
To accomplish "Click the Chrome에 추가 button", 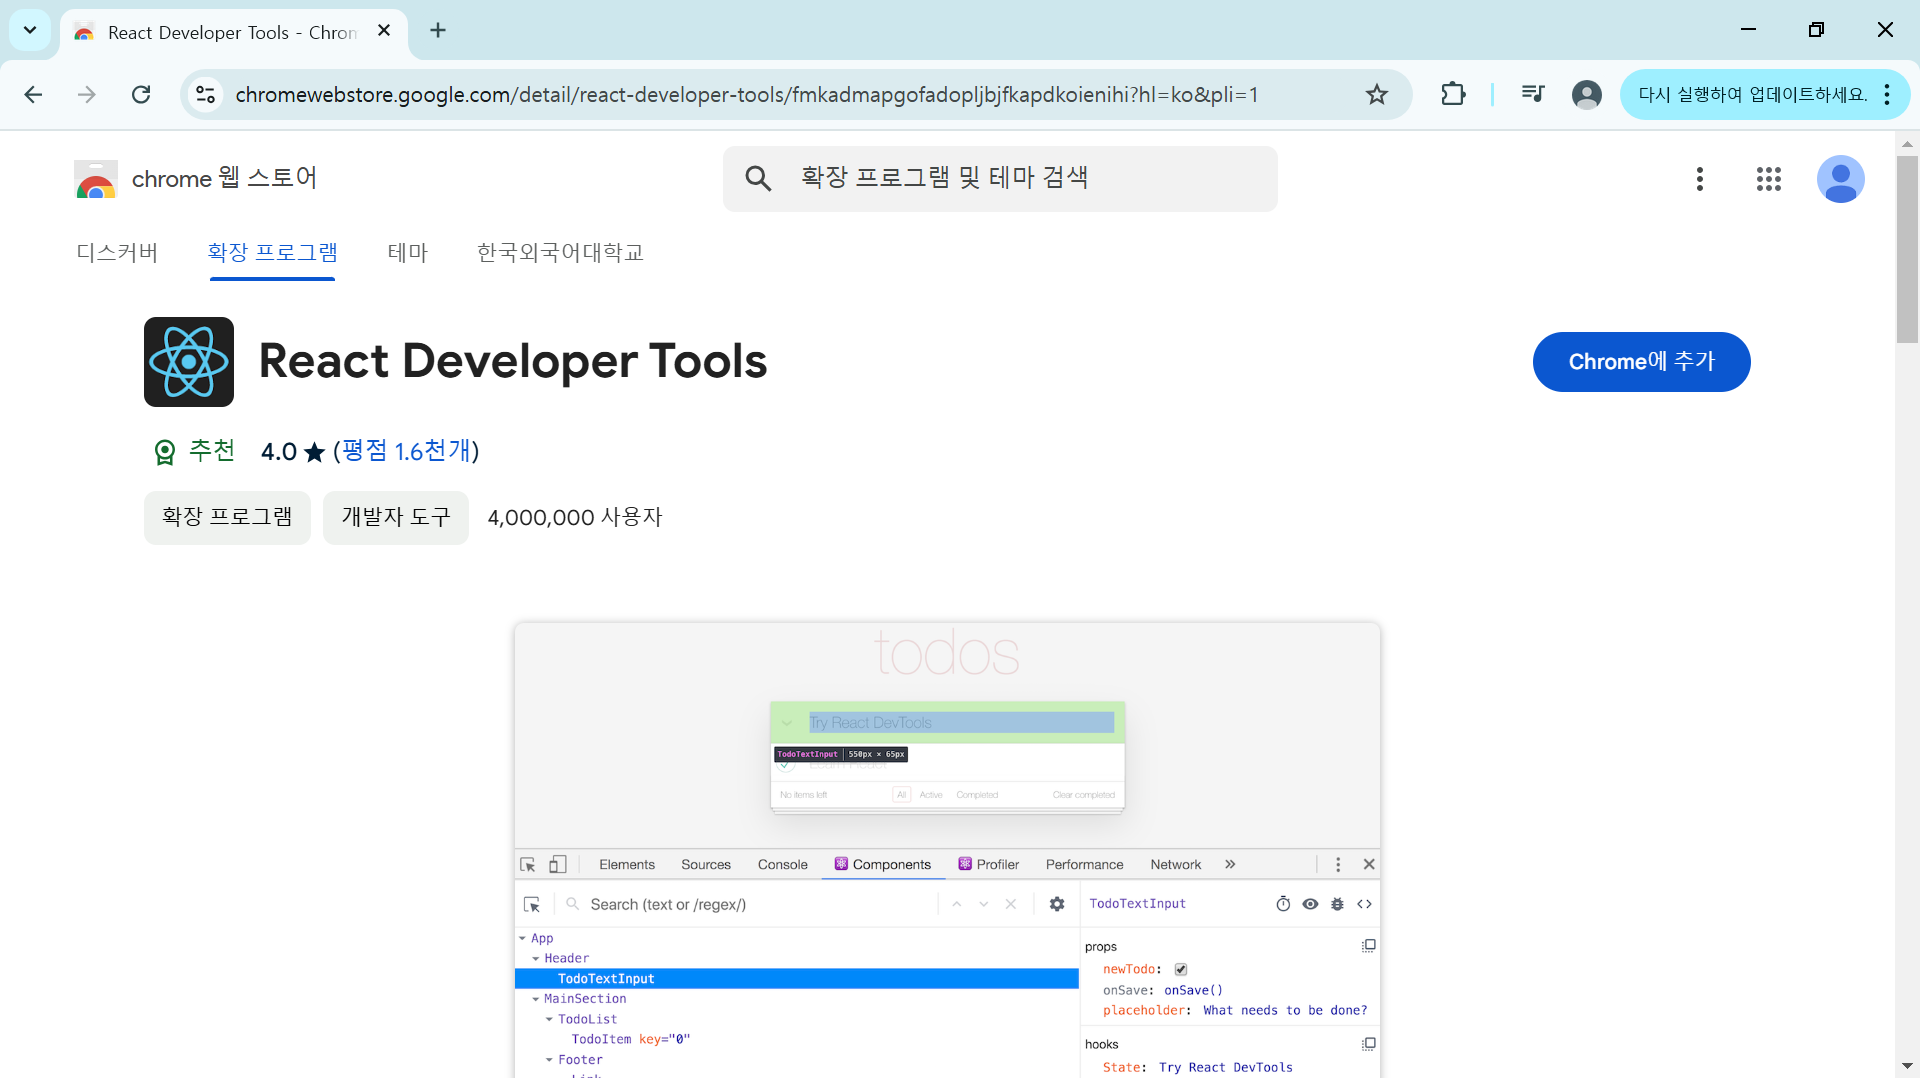I will click(x=1641, y=362).
